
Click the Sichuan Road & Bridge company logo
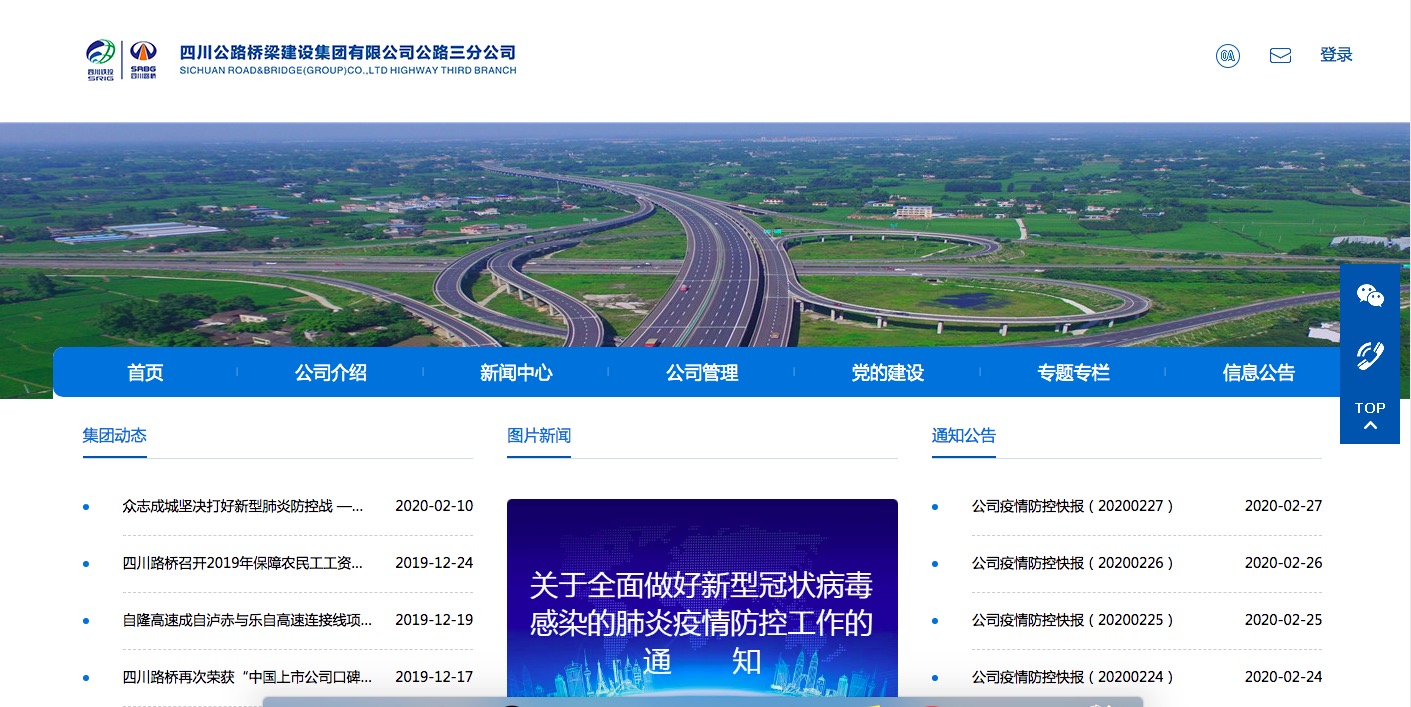pos(300,60)
